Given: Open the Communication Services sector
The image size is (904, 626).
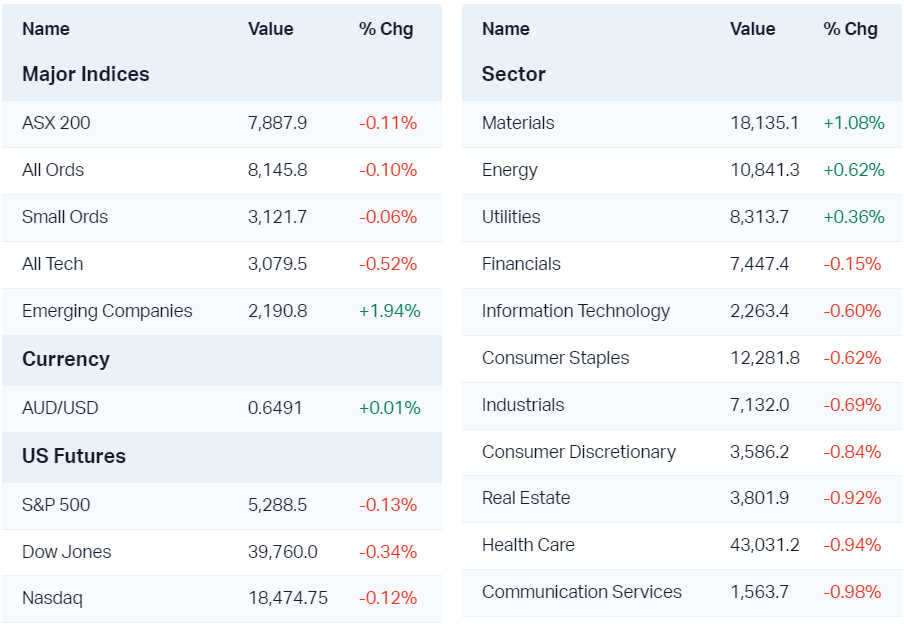Looking at the screenshot, I should [582, 592].
